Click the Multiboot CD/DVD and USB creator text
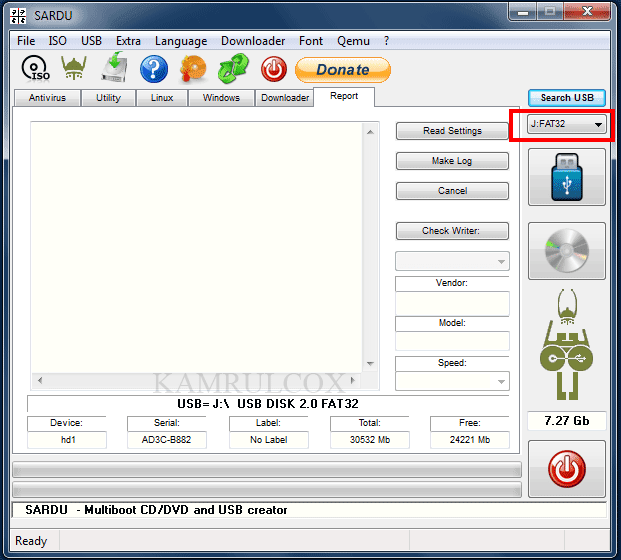Viewport: 621px width, 560px height. (186, 510)
